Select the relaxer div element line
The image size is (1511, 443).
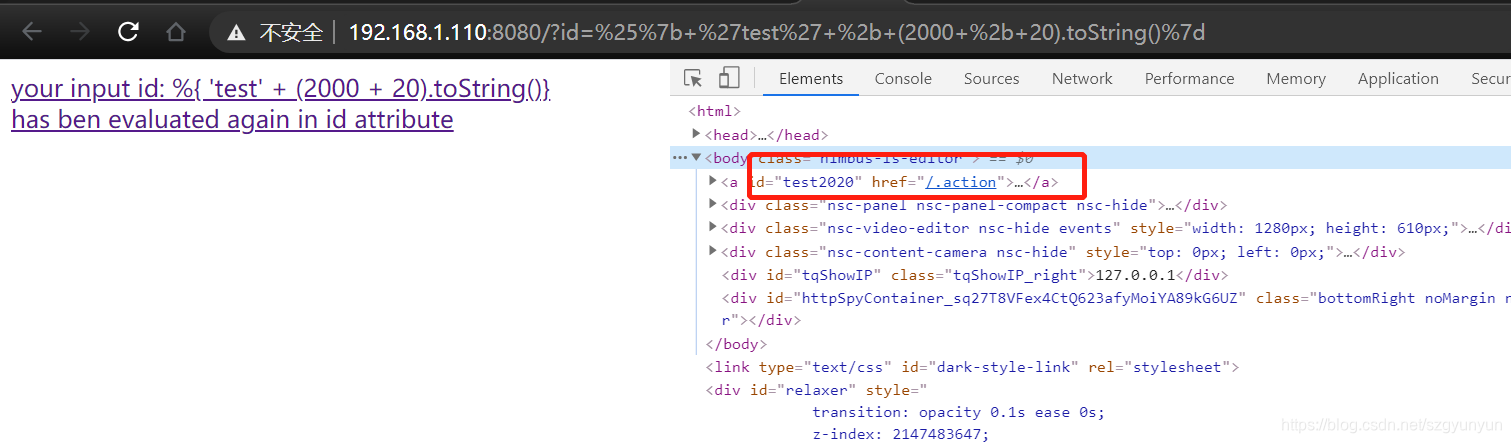click(816, 390)
